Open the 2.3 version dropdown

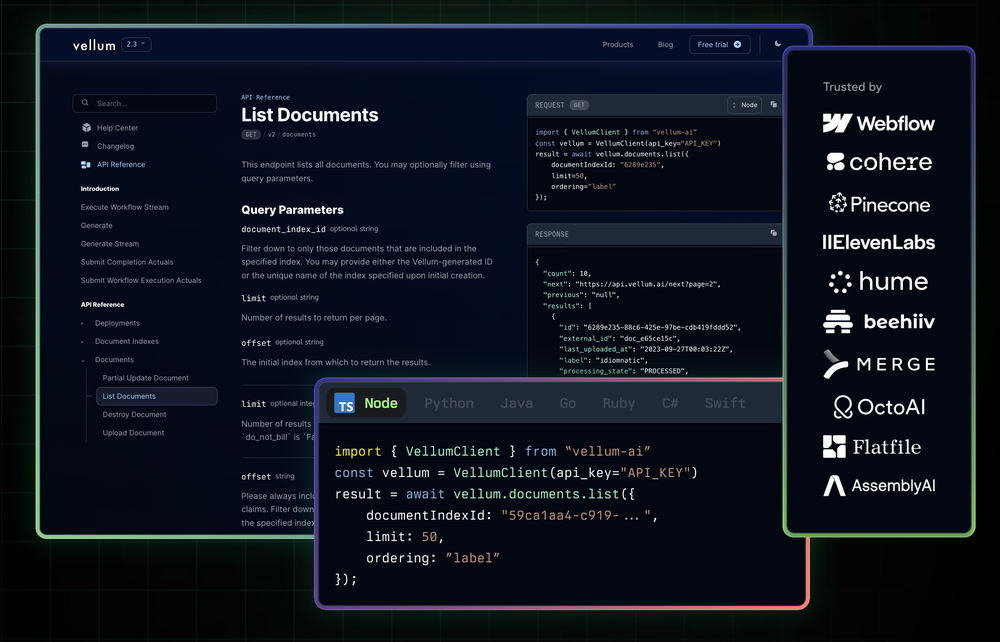pos(136,45)
